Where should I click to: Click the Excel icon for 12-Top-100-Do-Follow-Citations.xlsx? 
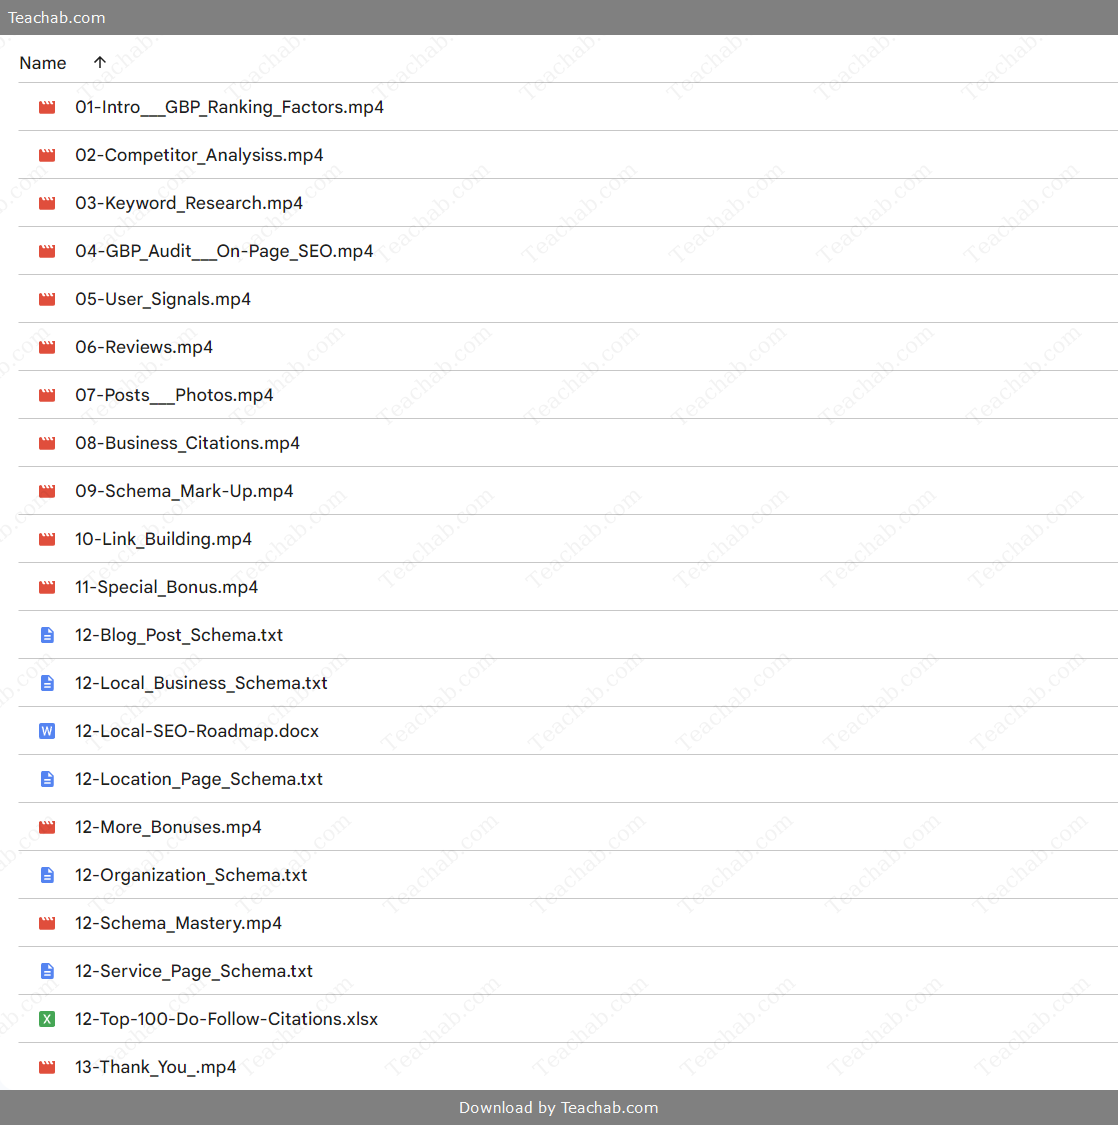click(47, 1019)
